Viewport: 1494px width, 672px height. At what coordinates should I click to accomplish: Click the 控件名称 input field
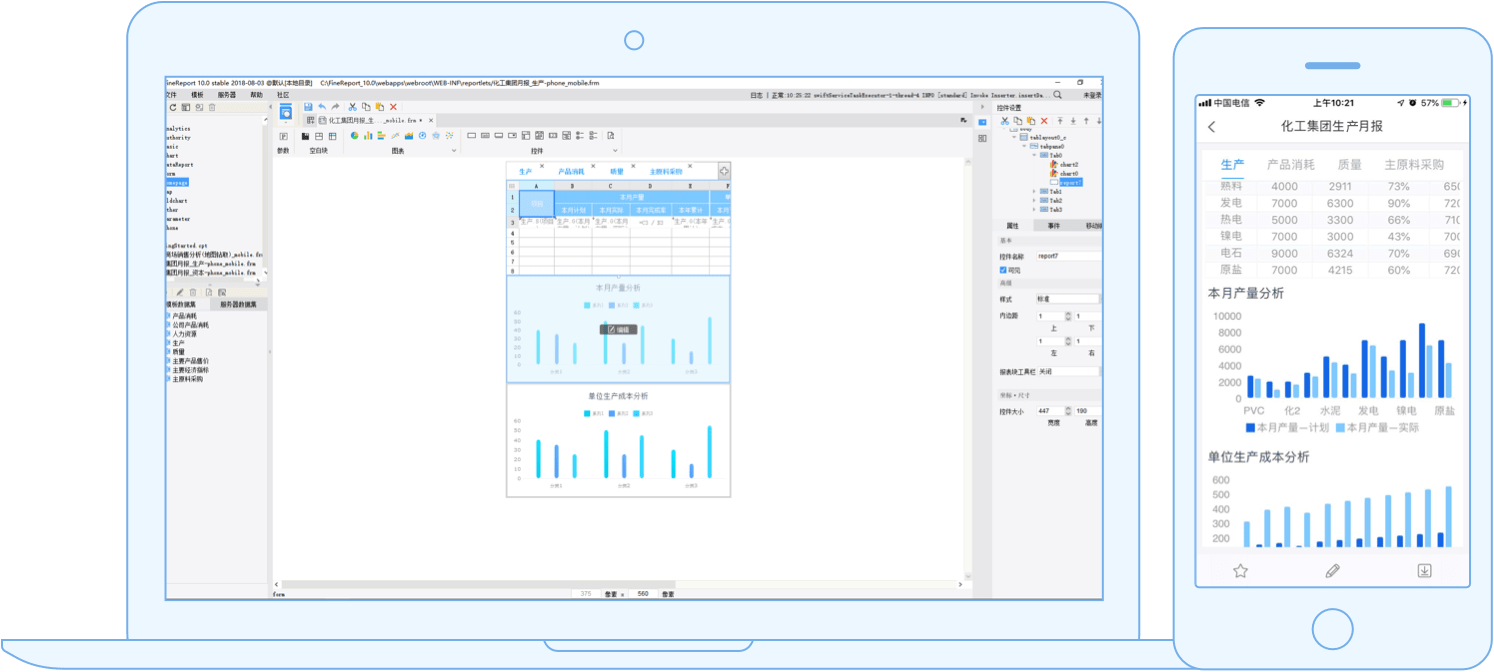1068,257
